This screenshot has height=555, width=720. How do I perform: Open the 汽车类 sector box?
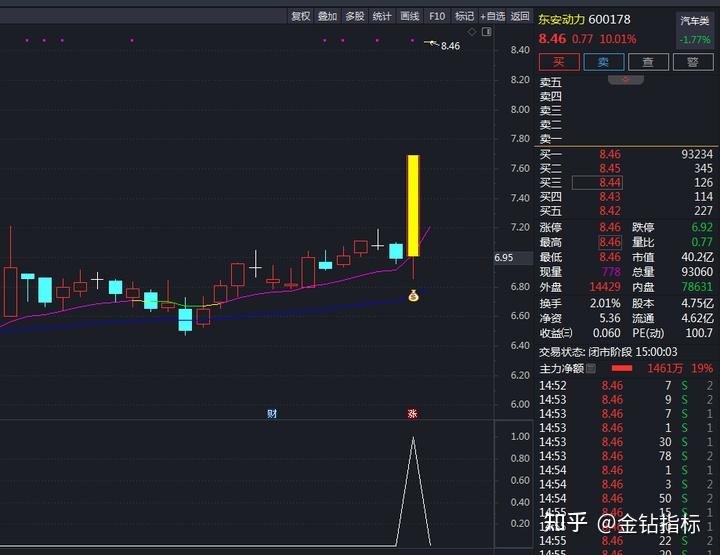pyautogui.click(x=695, y=30)
